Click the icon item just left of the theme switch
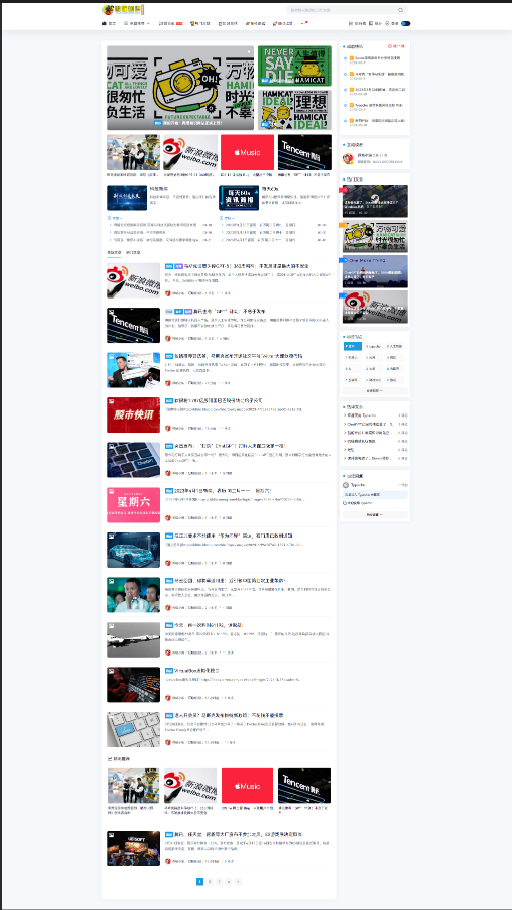 (391, 23)
